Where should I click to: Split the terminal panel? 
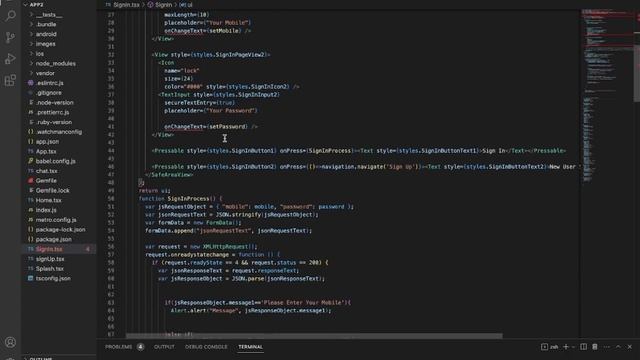pos(583,347)
